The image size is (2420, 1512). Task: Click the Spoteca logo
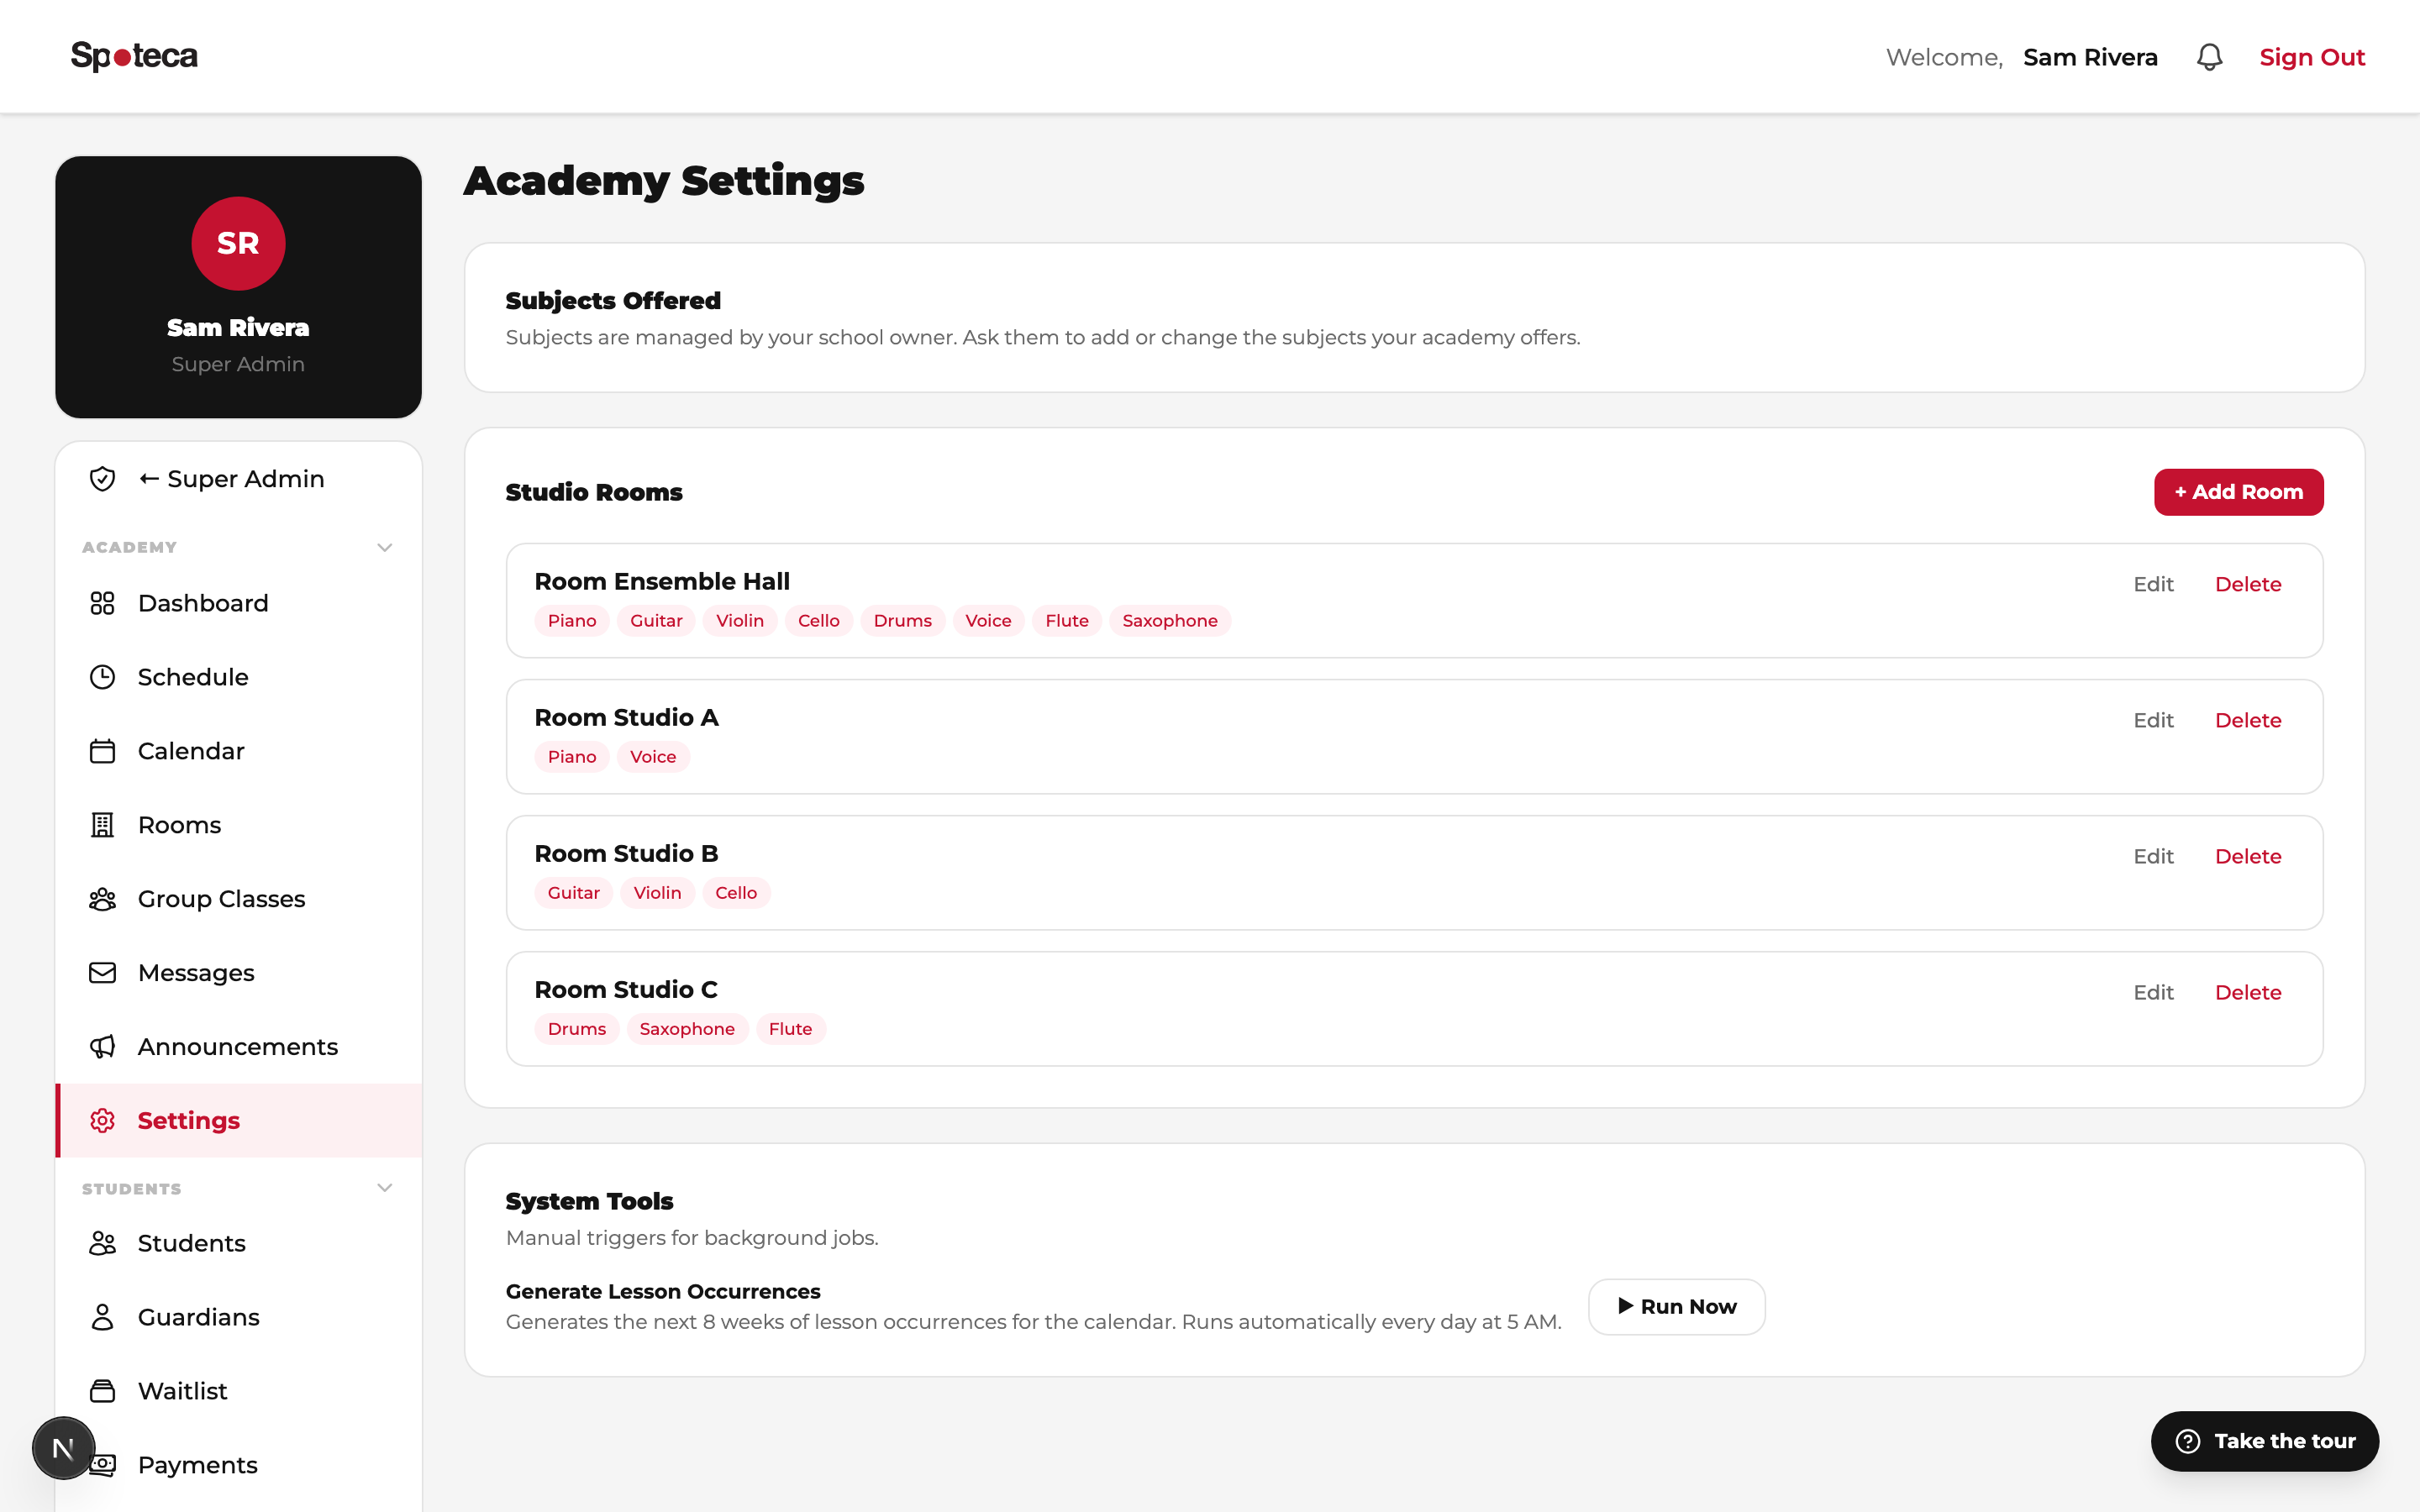click(x=134, y=56)
